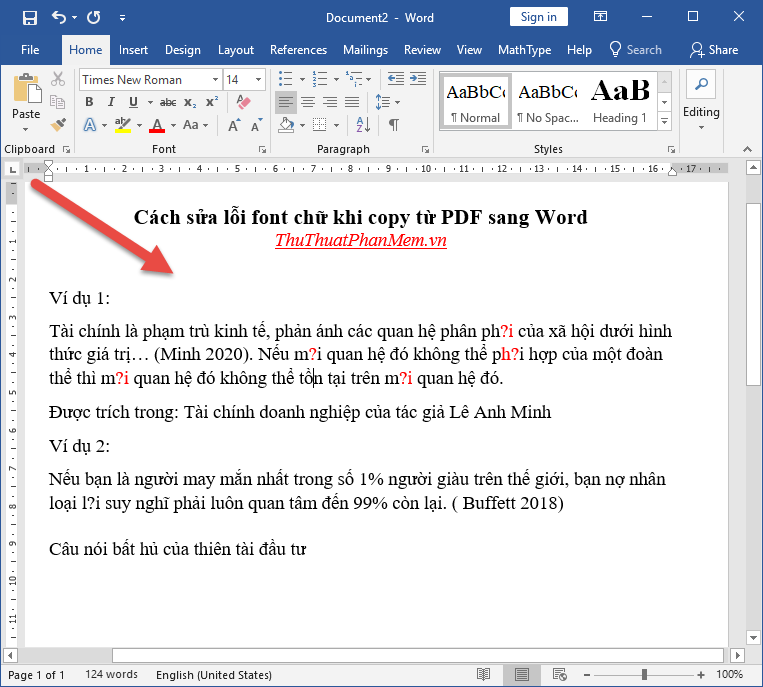
Task: Switch to the Insert tab
Action: point(133,50)
